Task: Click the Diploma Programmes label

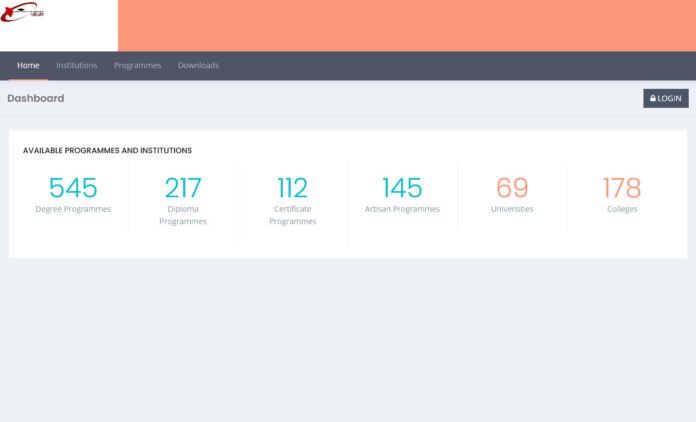Action: click(x=183, y=215)
